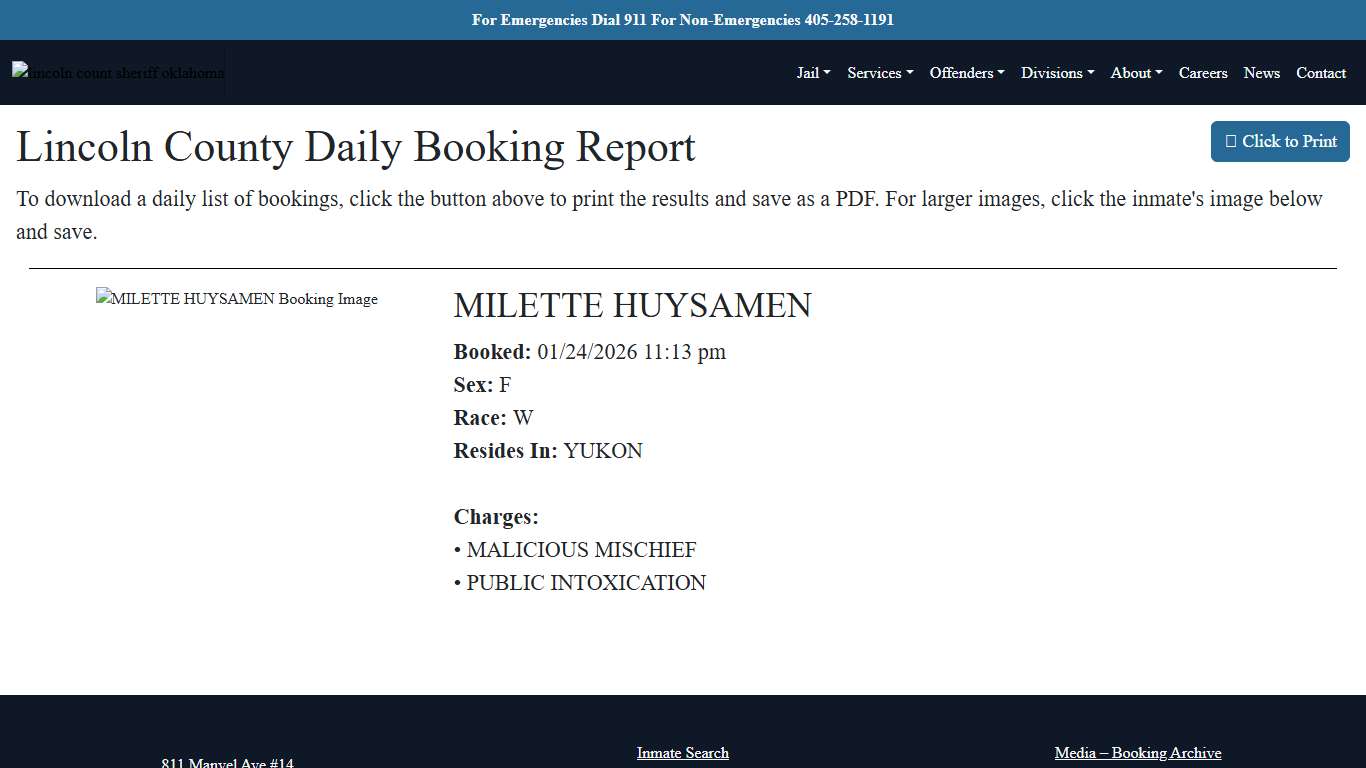1366x768 pixels.
Task: Click MILETTE HUYSAMEN's booking image
Action: tap(237, 299)
